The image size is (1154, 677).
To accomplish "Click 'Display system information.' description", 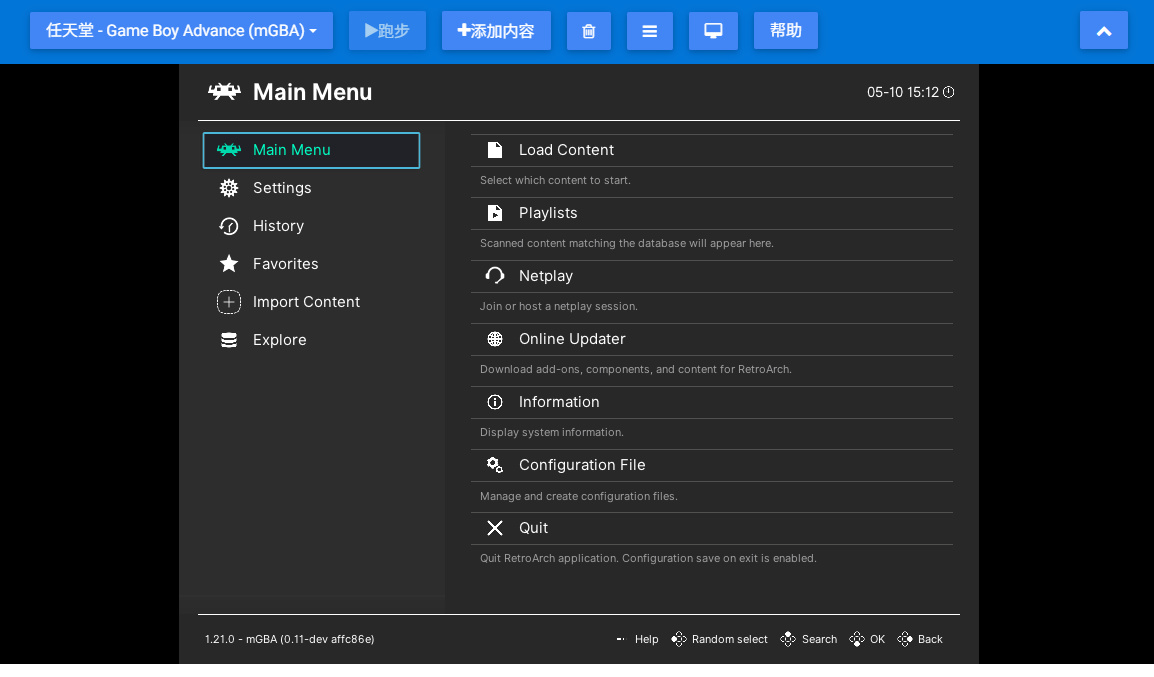I will [551, 433].
